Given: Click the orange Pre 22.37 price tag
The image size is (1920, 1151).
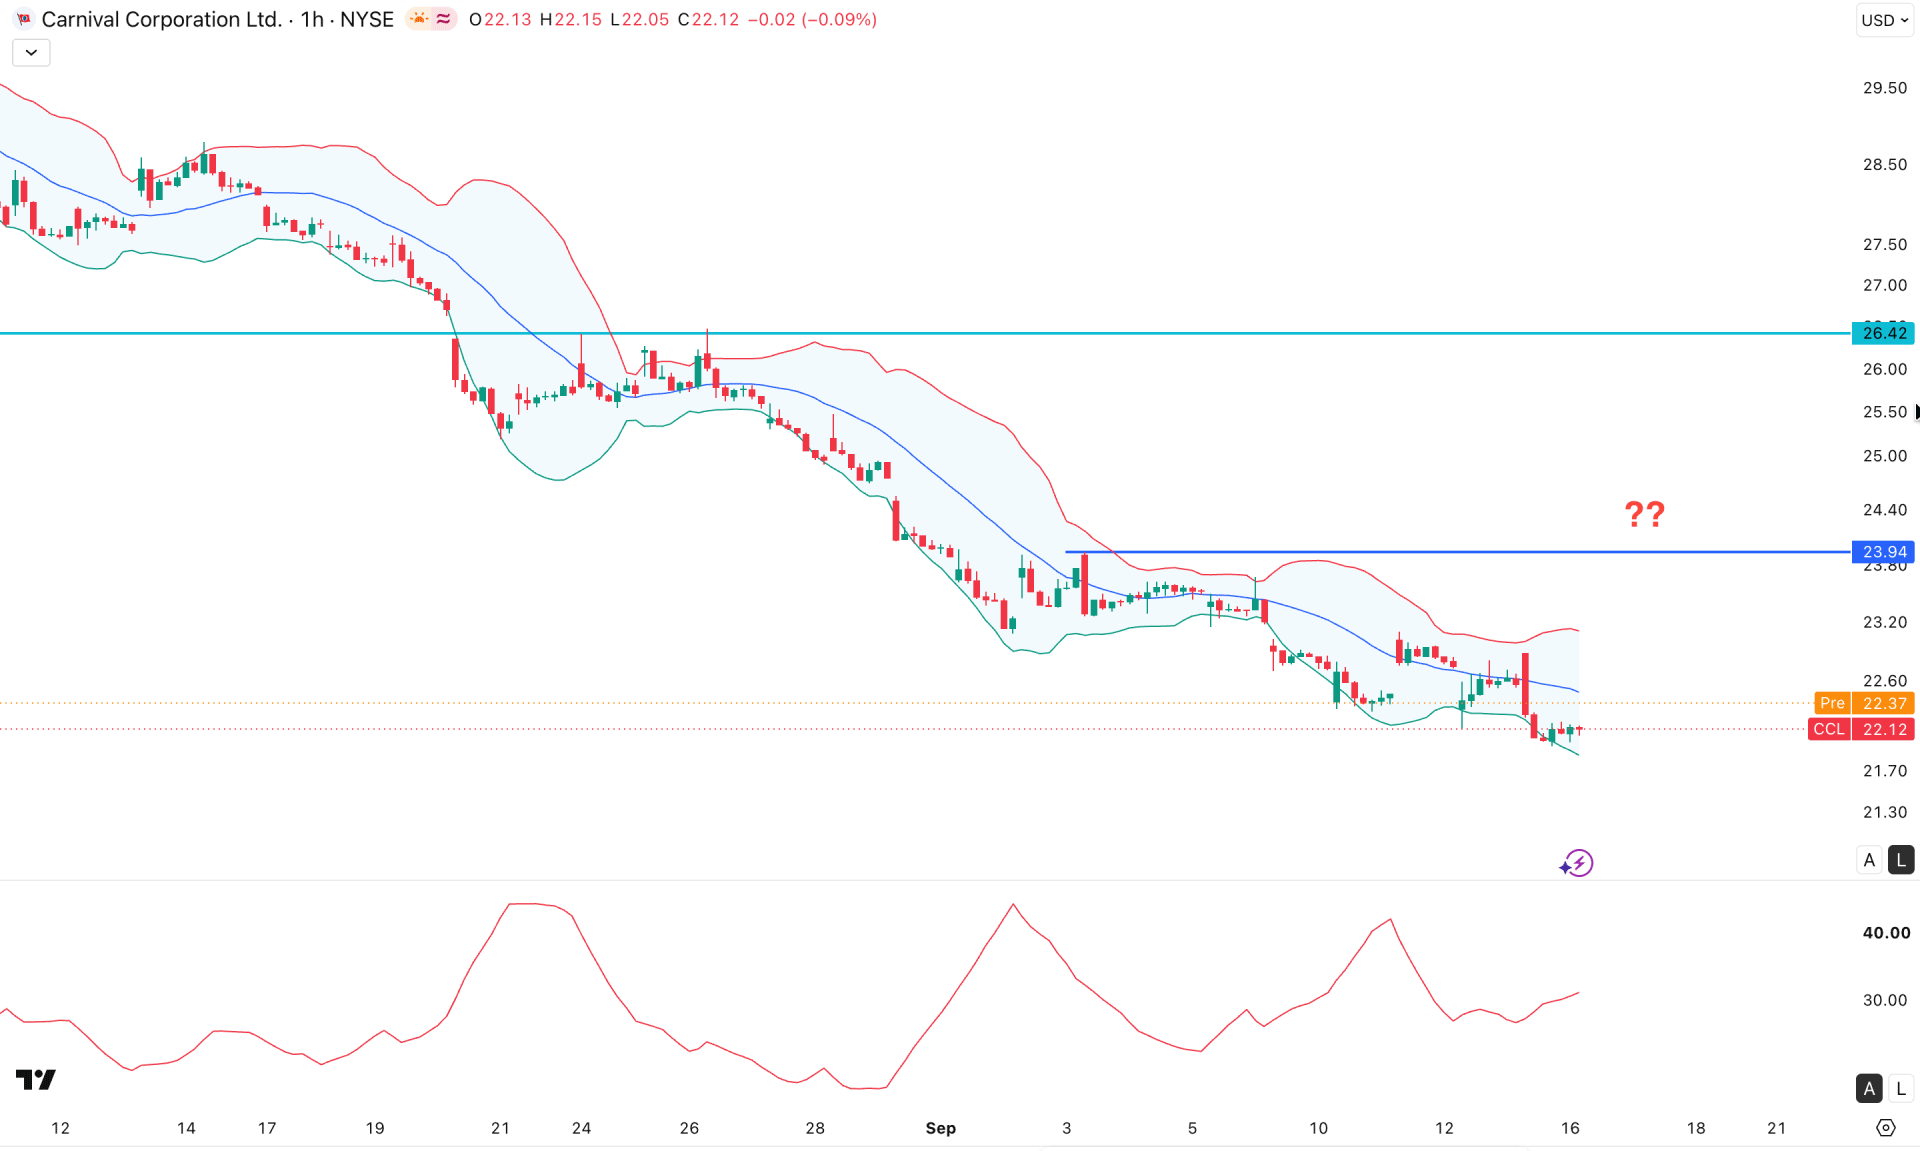Looking at the screenshot, I should (1864, 703).
